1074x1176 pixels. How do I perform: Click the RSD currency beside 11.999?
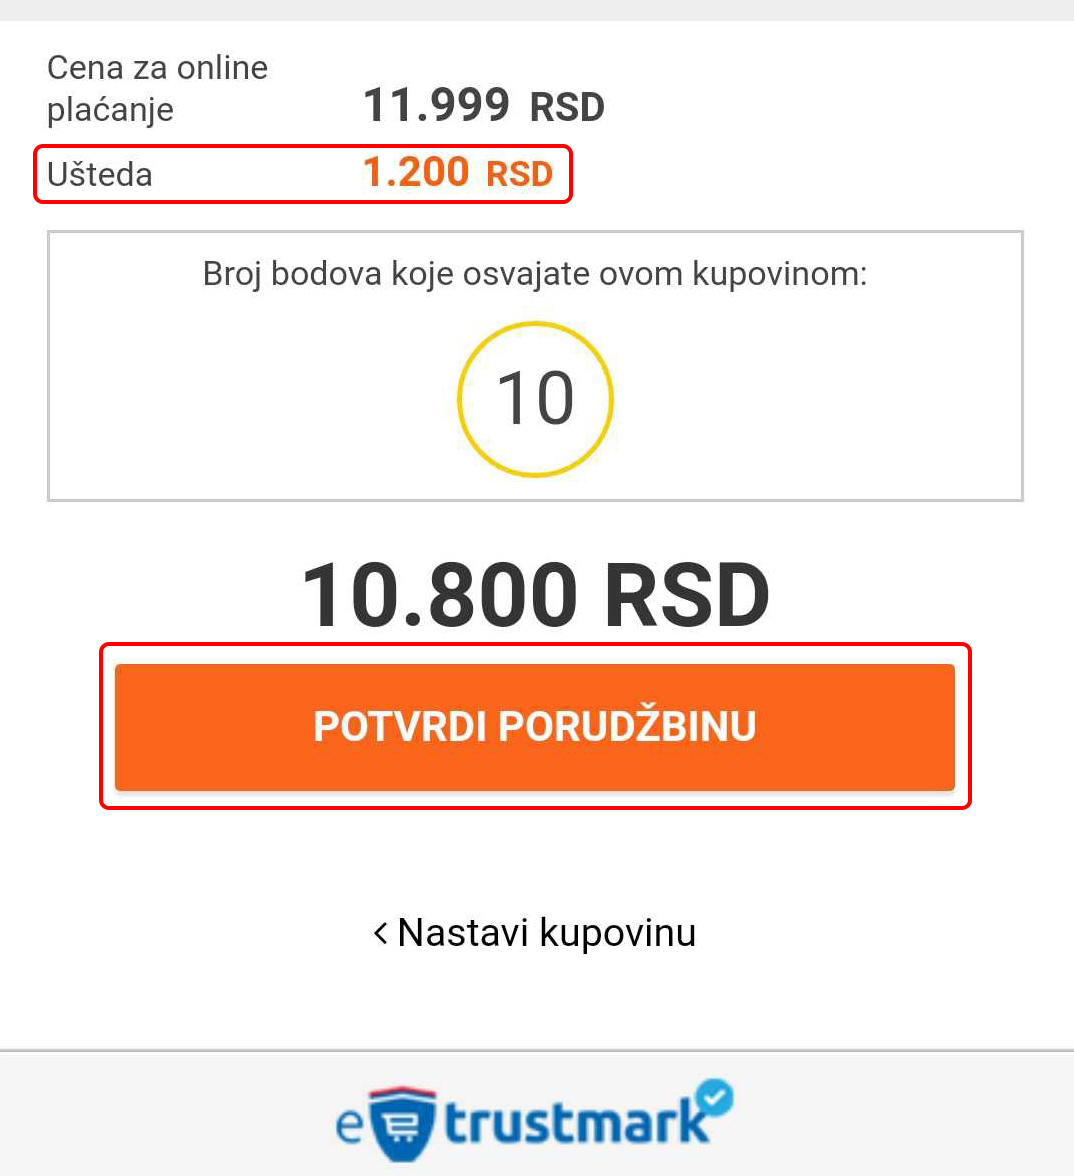click(567, 108)
